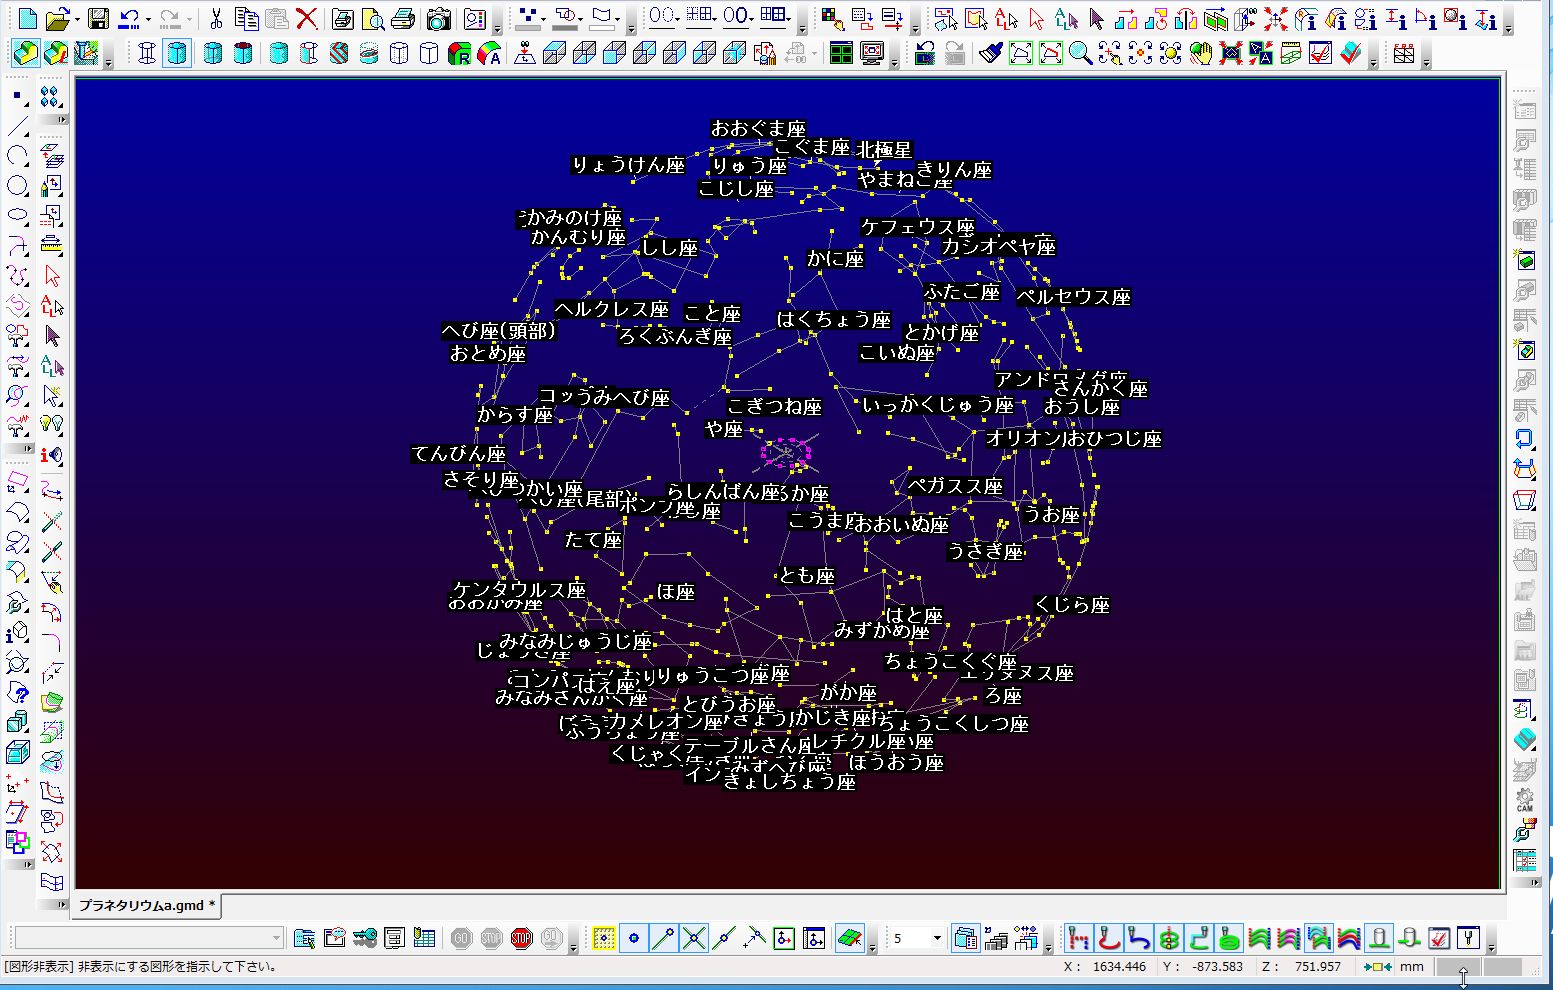Select the line drawing tool in the left toolbar
Screen dimensions: 1553x990
click(17, 127)
